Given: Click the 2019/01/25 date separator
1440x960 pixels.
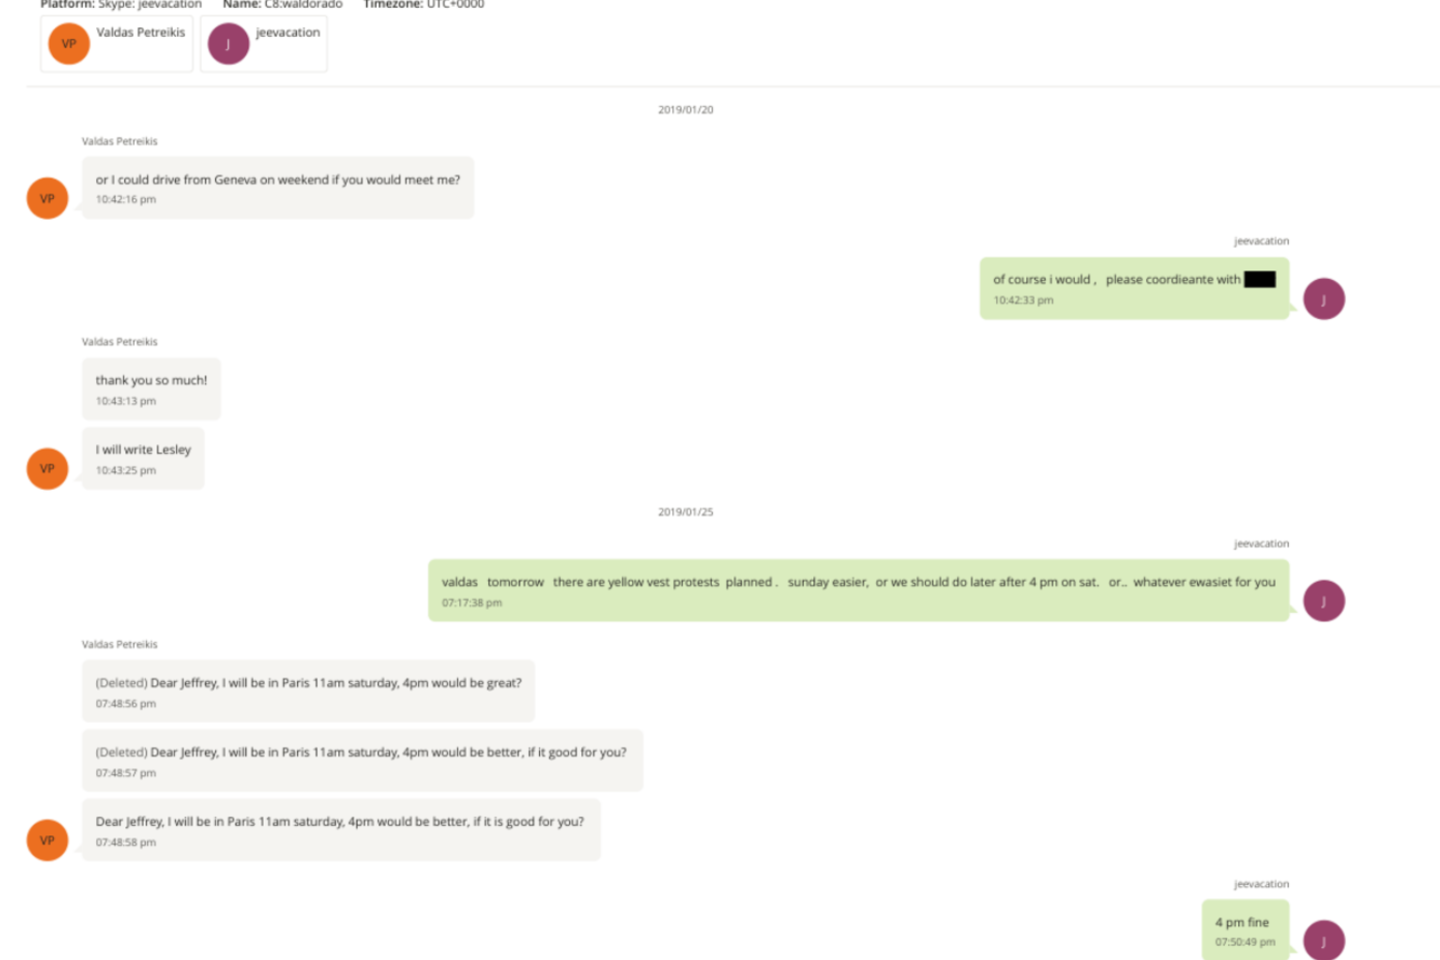Looking at the screenshot, I should coord(686,512).
